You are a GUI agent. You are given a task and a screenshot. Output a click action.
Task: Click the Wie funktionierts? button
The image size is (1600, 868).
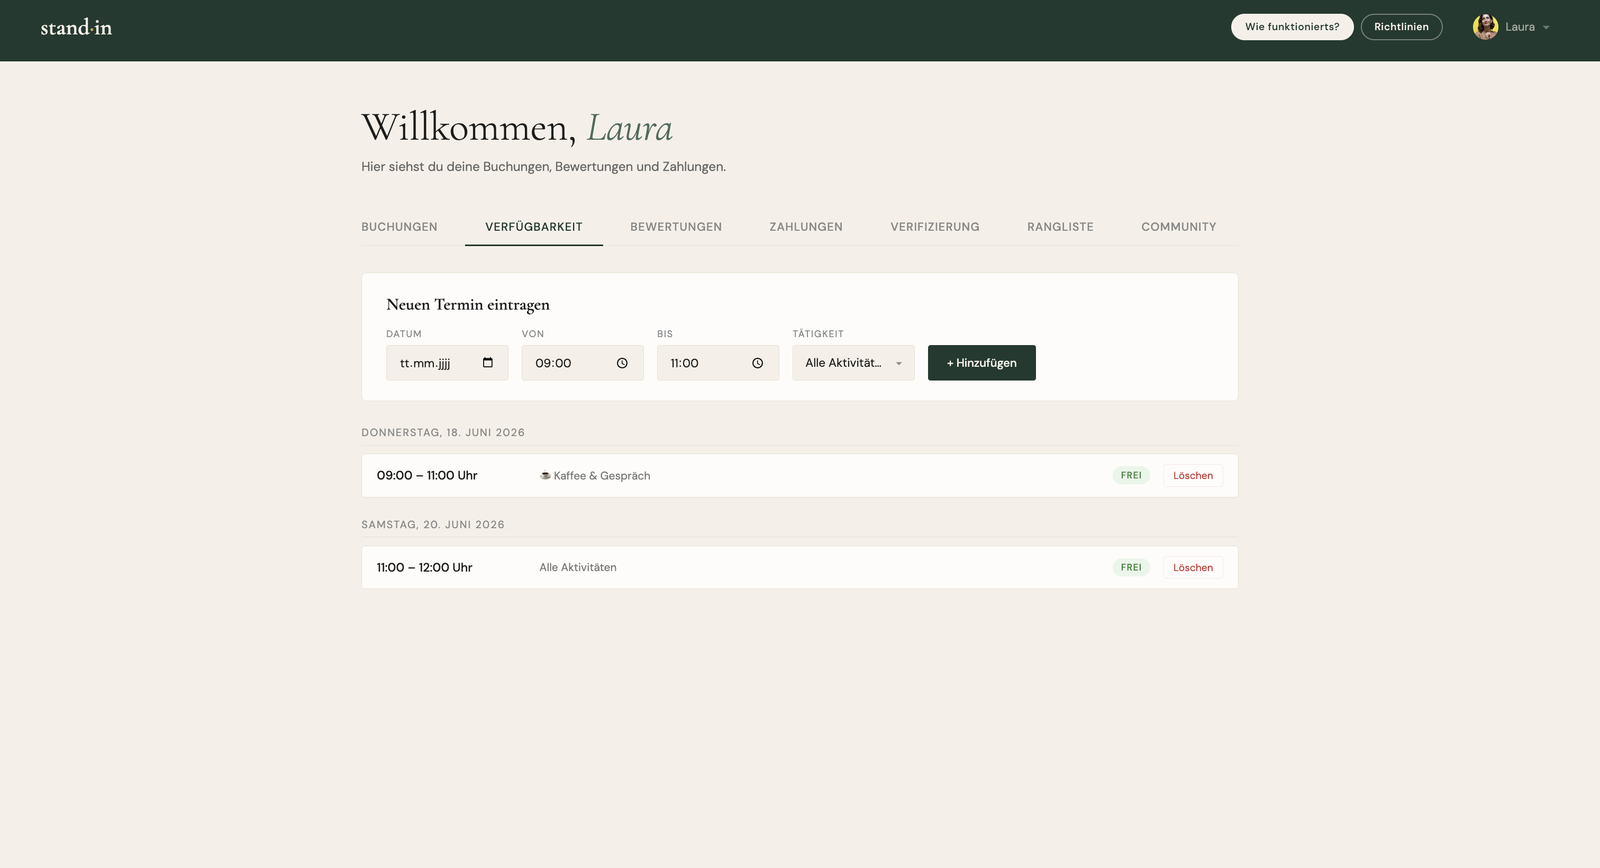click(x=1292, y=27)
